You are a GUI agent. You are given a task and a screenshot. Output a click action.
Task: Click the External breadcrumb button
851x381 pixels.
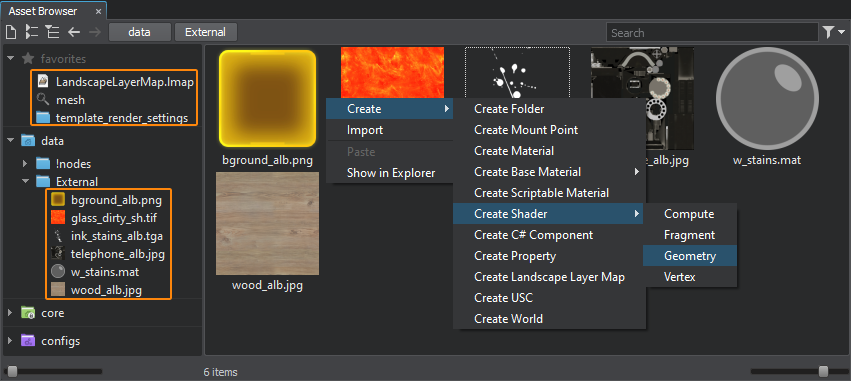pos(205,33)
